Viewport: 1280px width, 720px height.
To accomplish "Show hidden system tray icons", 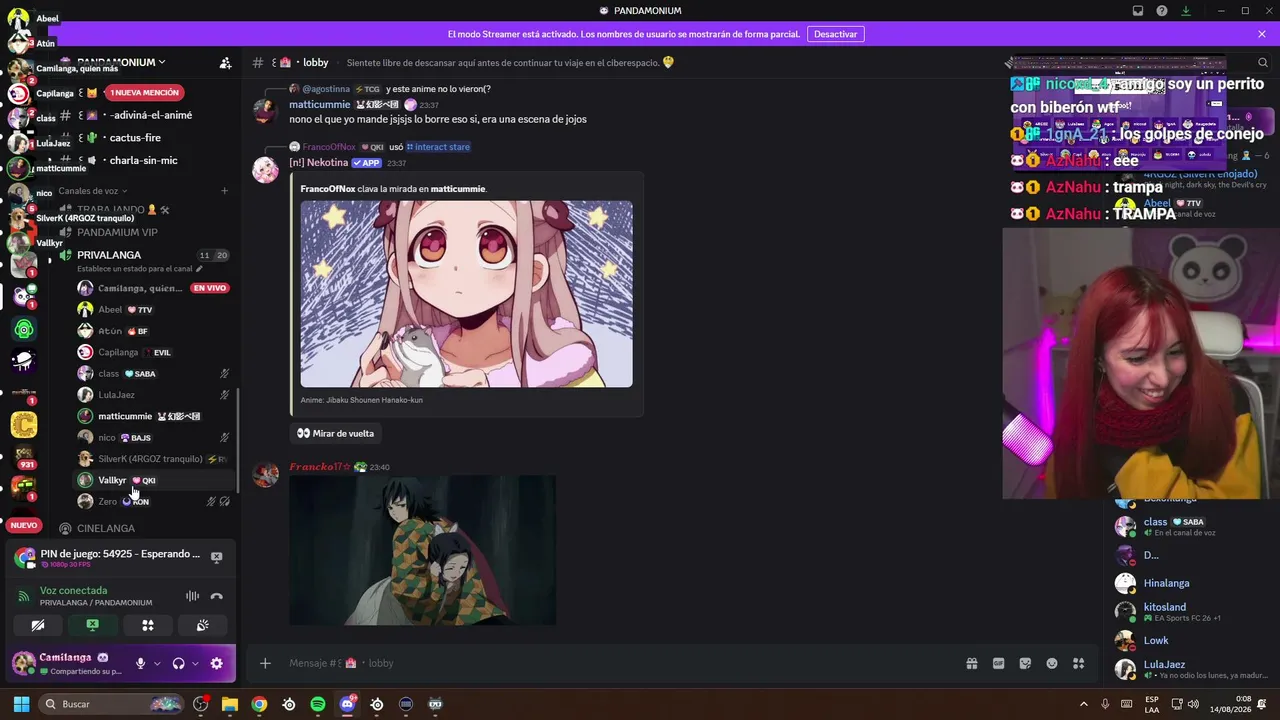I will coord(1083,704).
